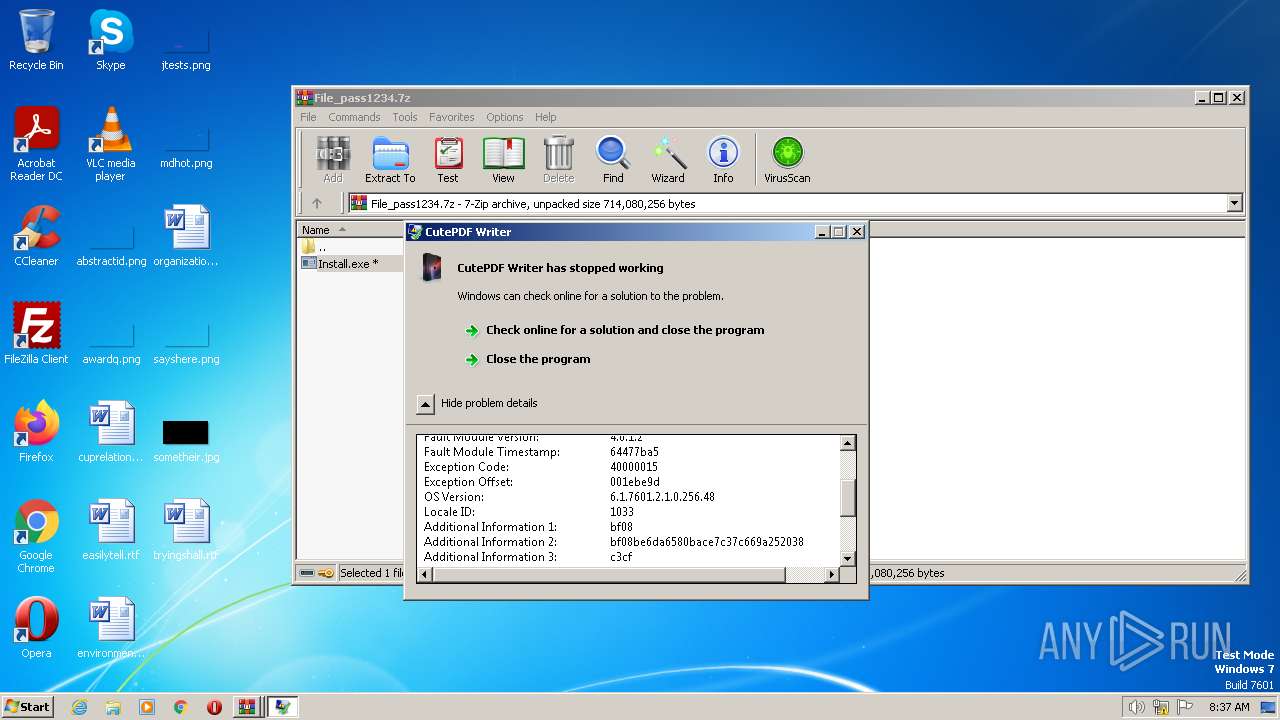
Task: Open the Help menu in WinRAR
Action: (x=545, y=117)
